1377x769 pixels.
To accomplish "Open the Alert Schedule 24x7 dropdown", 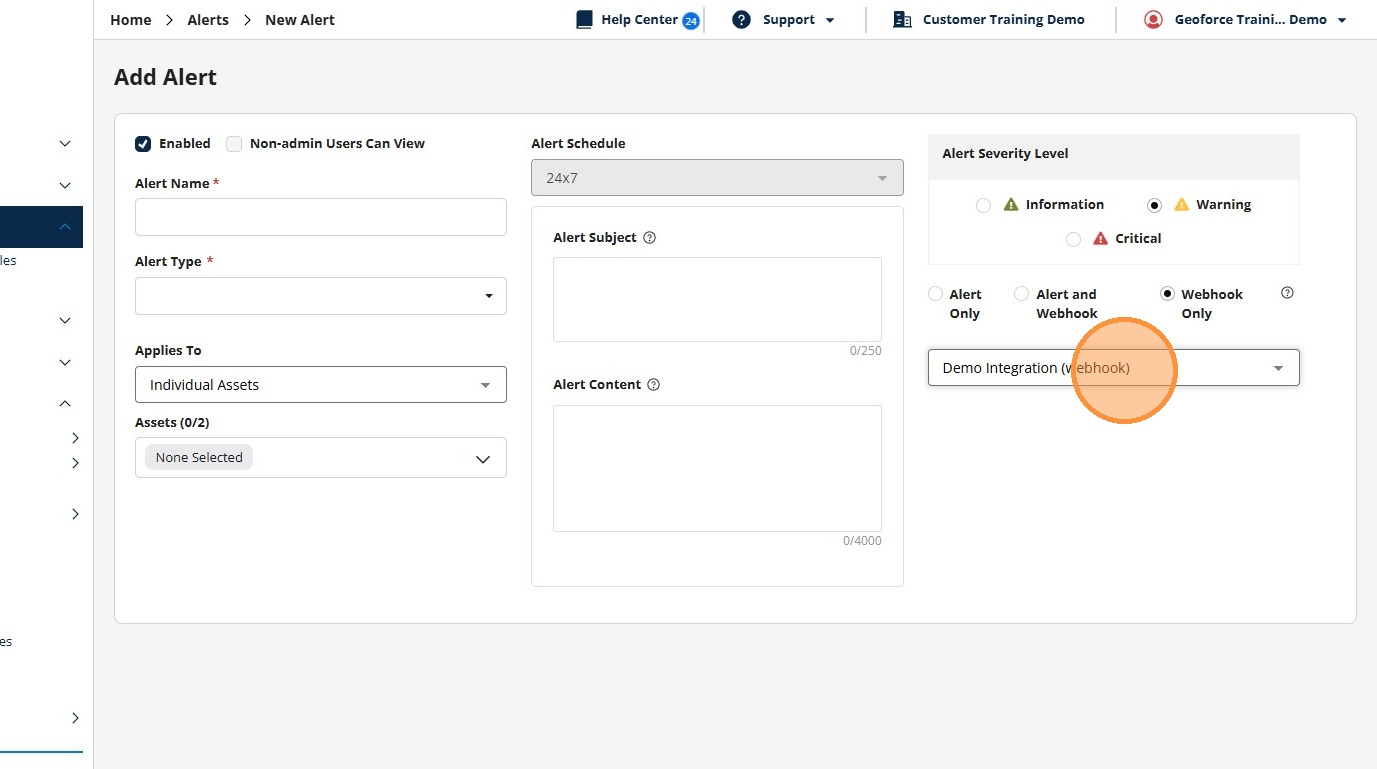I will [x=717, y=178].
